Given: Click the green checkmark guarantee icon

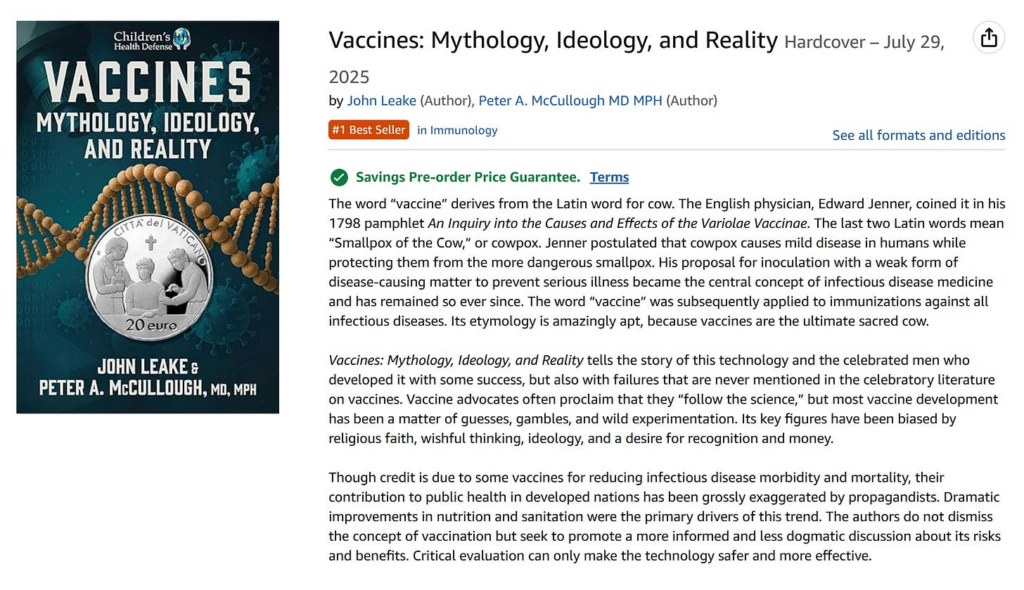Looking at the screenshot, I should point(338,177).
